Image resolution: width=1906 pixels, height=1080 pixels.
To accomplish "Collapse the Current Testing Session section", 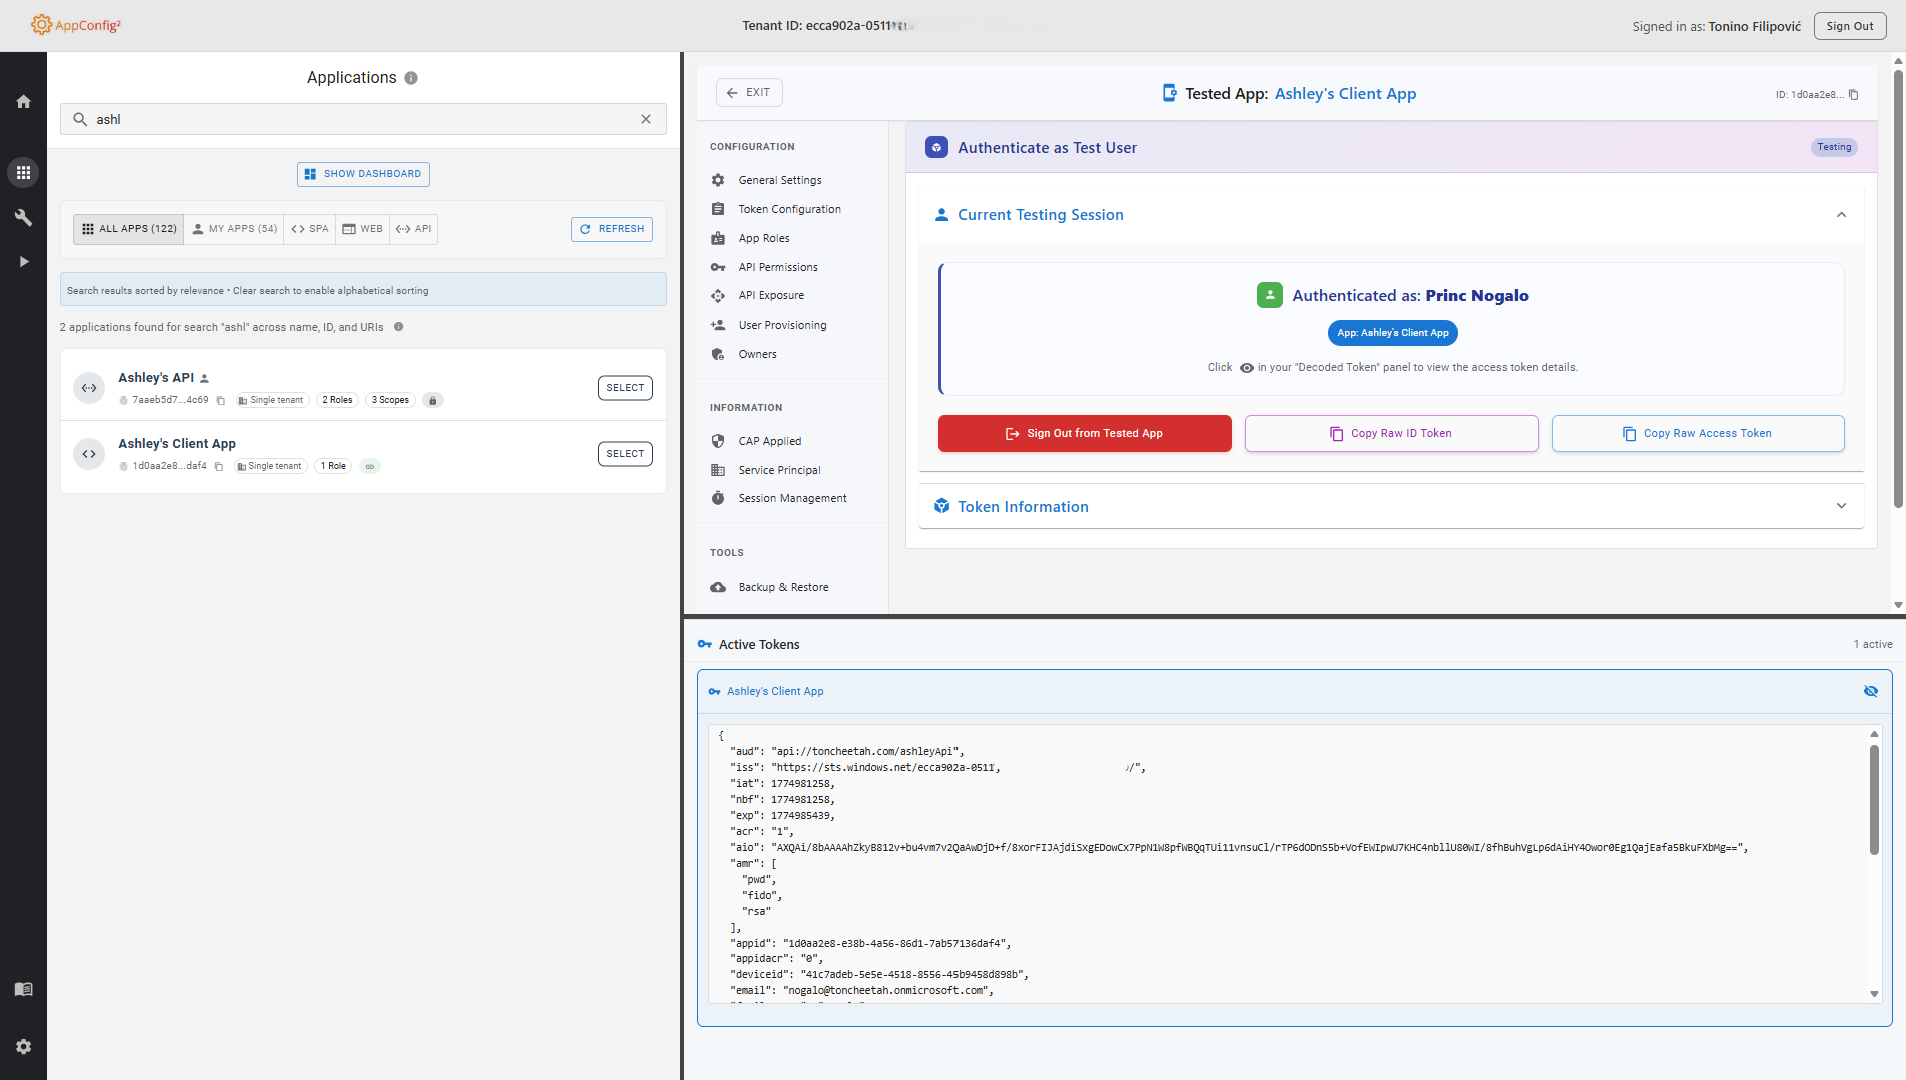I will (1841, 215).
